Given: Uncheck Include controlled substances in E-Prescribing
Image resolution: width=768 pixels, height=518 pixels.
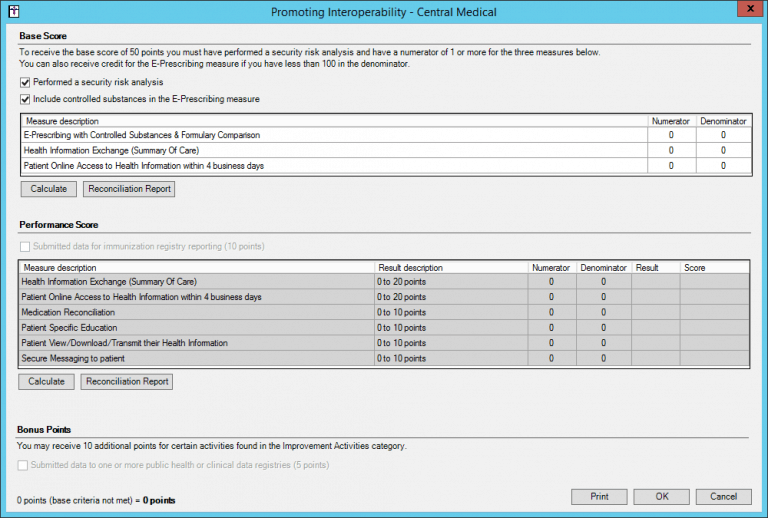Looking at the screenshot, I should point(25,99).
